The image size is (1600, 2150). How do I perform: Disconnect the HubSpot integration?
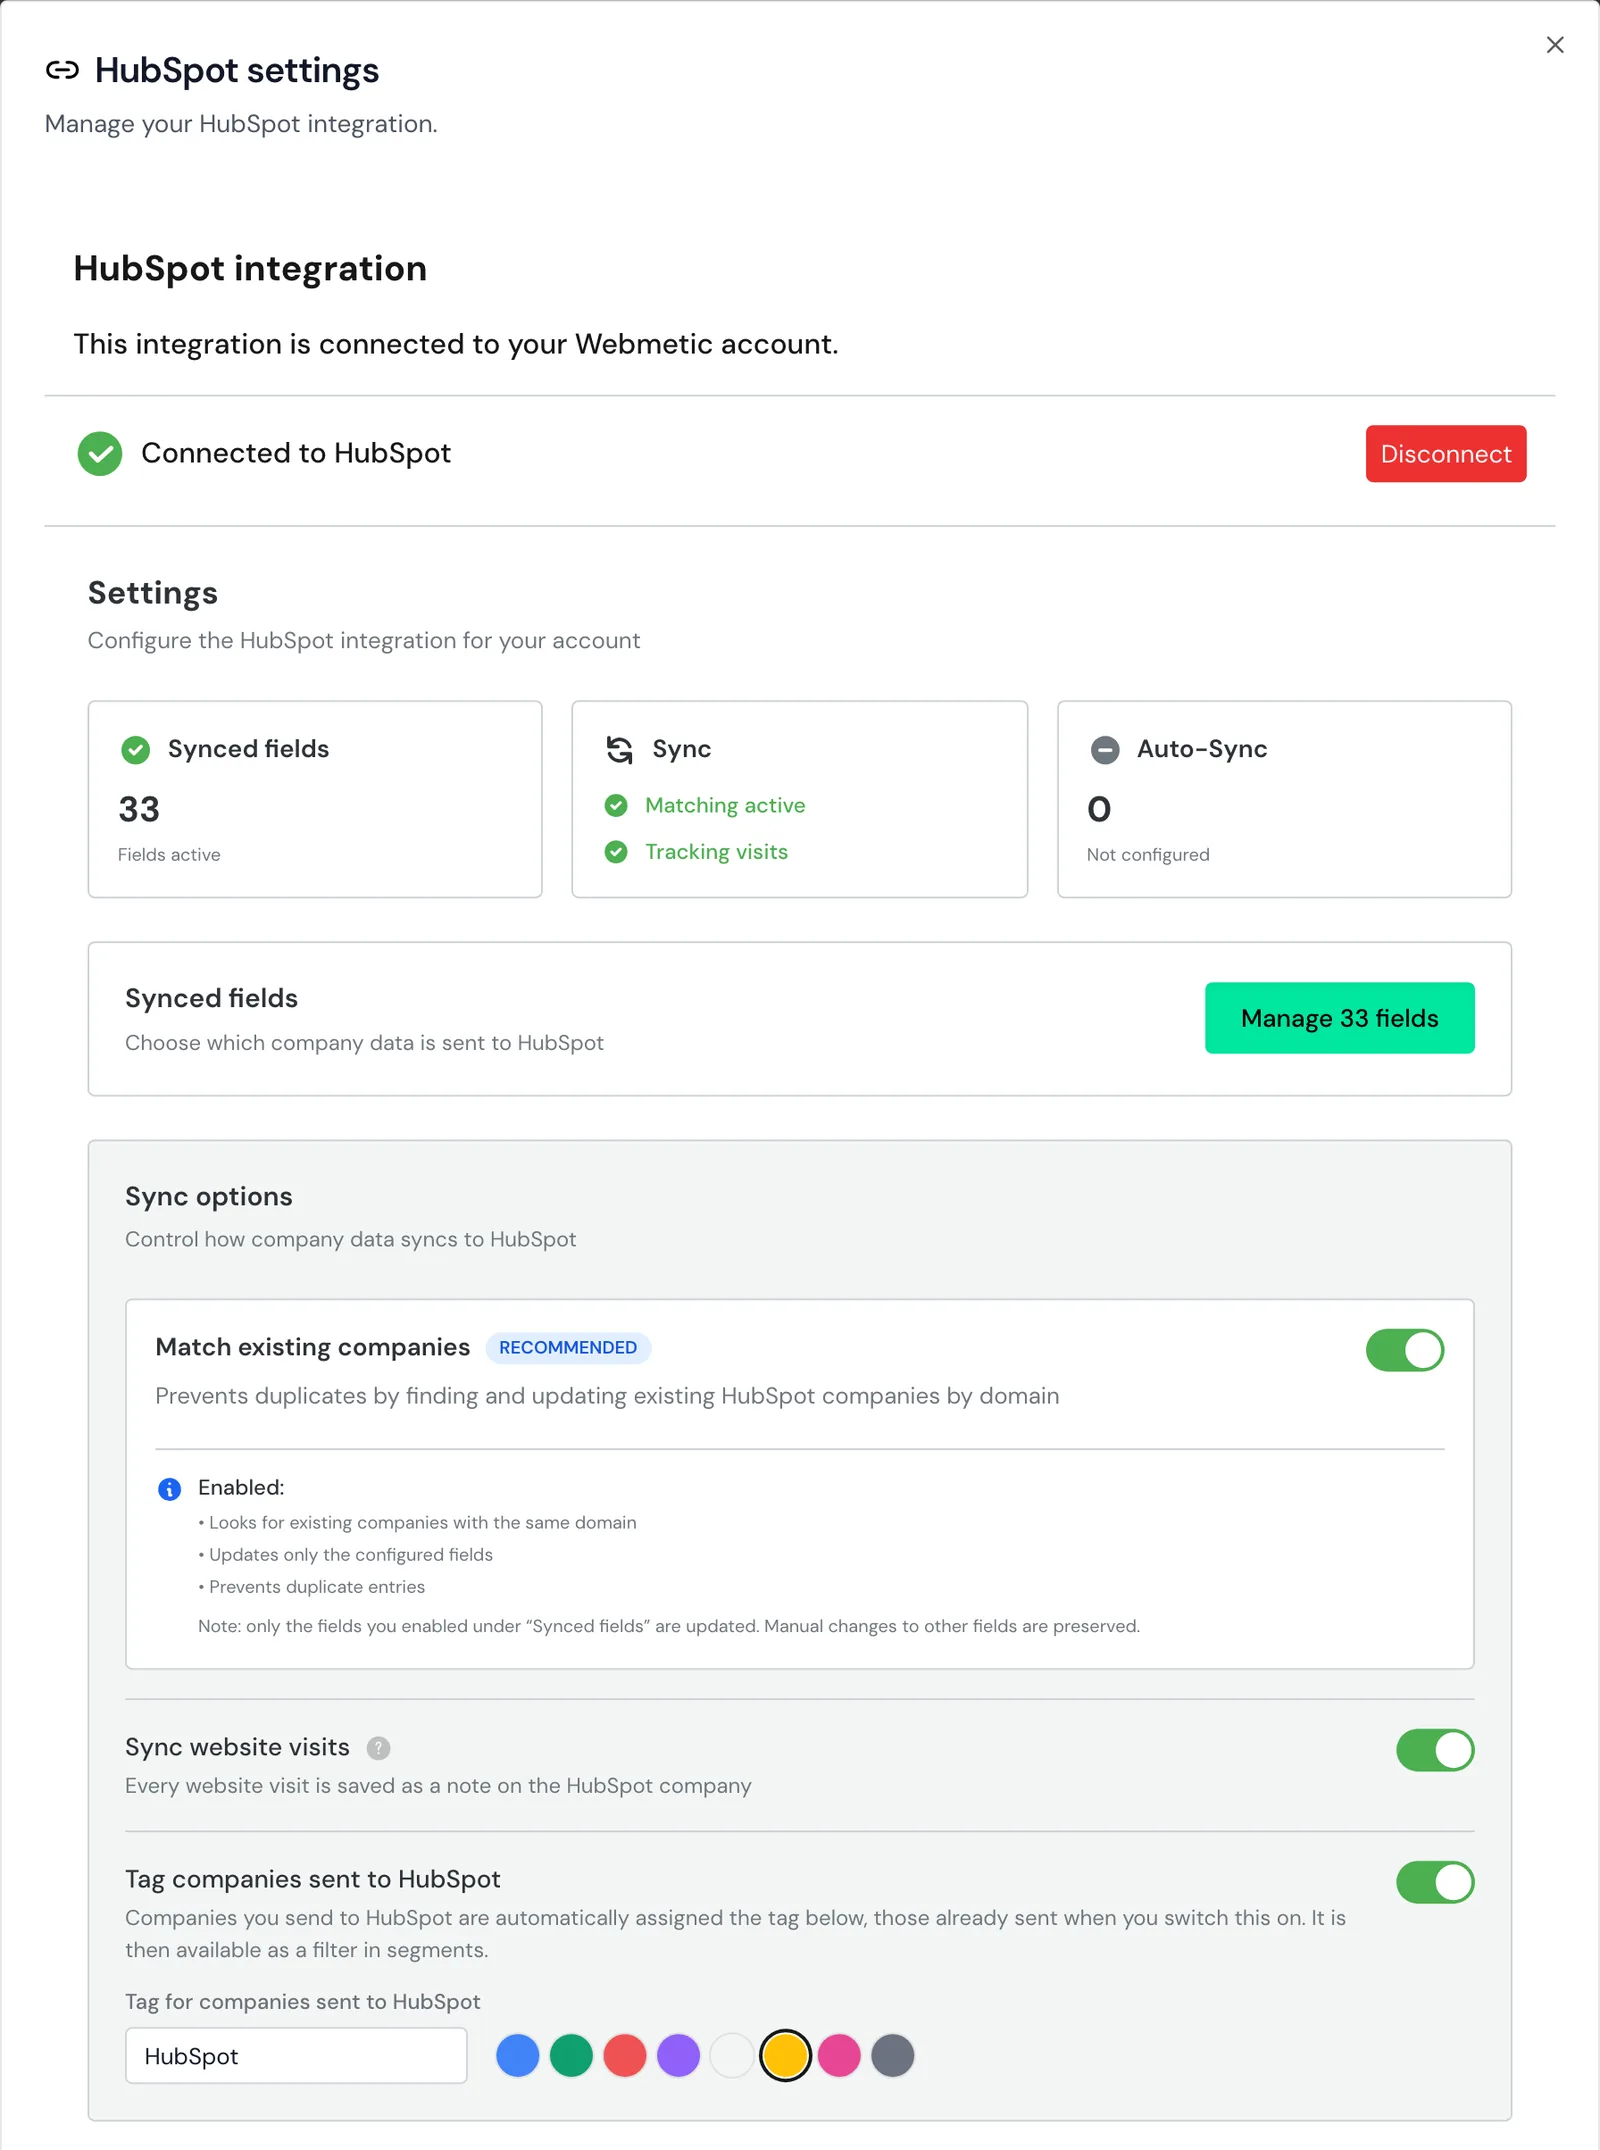1445,454
